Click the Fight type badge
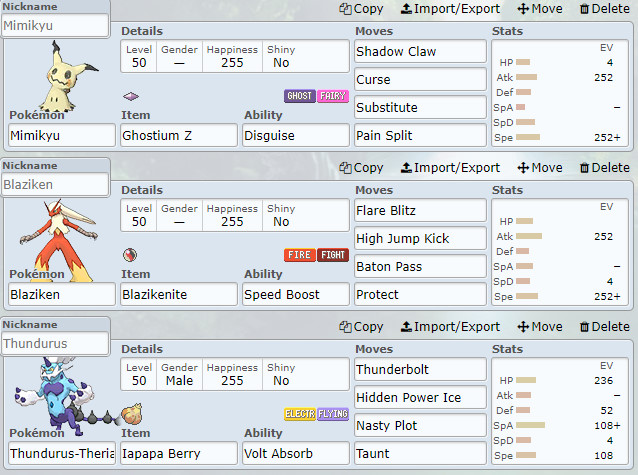The width and height of the screenshot is (638, 475). click(x=333, y=255)
